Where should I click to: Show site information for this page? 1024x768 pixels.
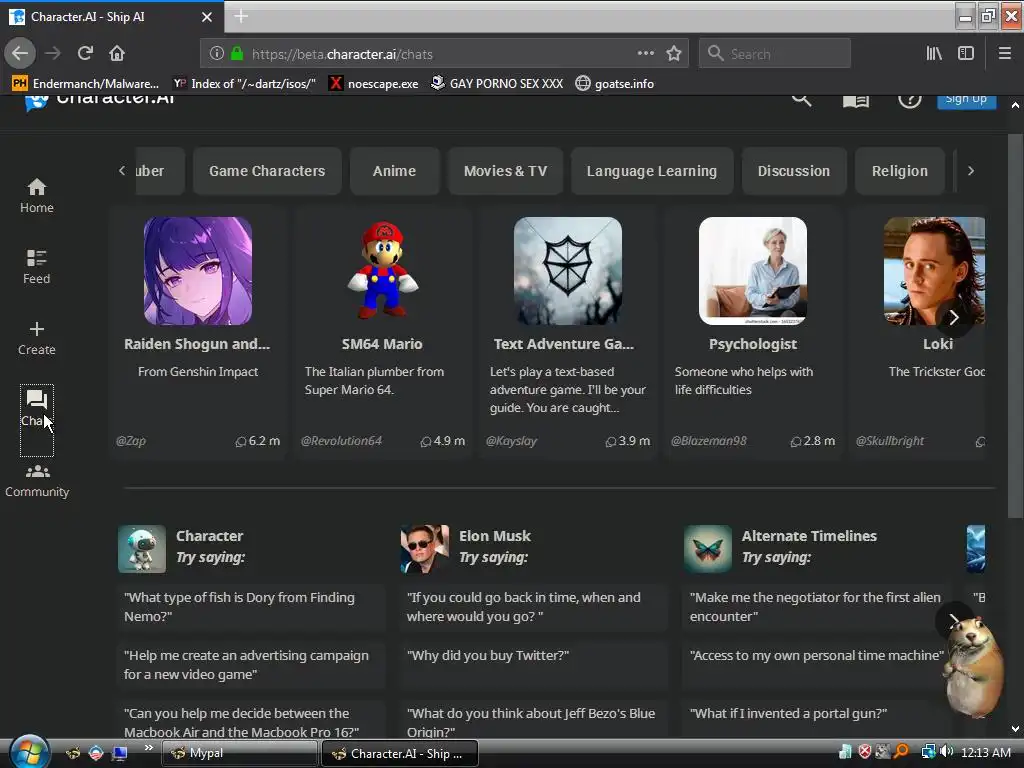[x=216, y=54]
